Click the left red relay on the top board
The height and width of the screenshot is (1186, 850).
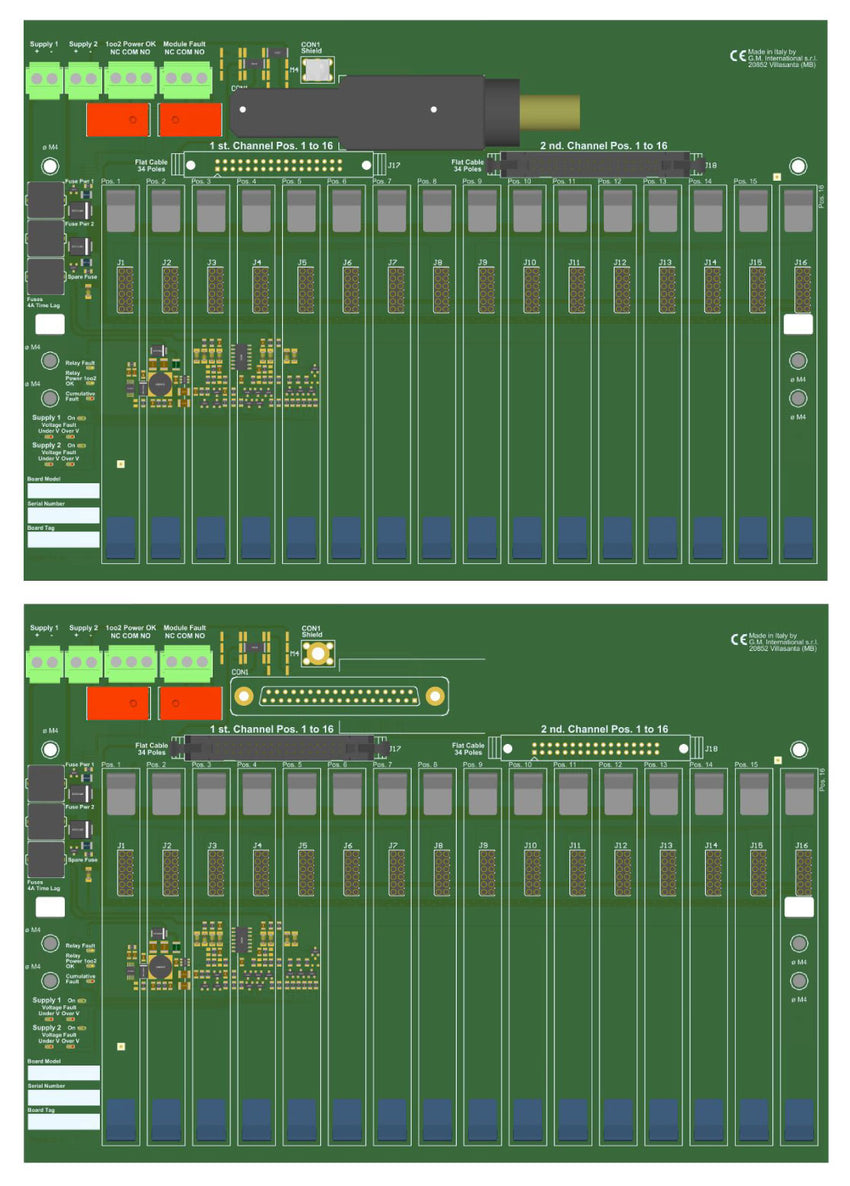(118, 119)
